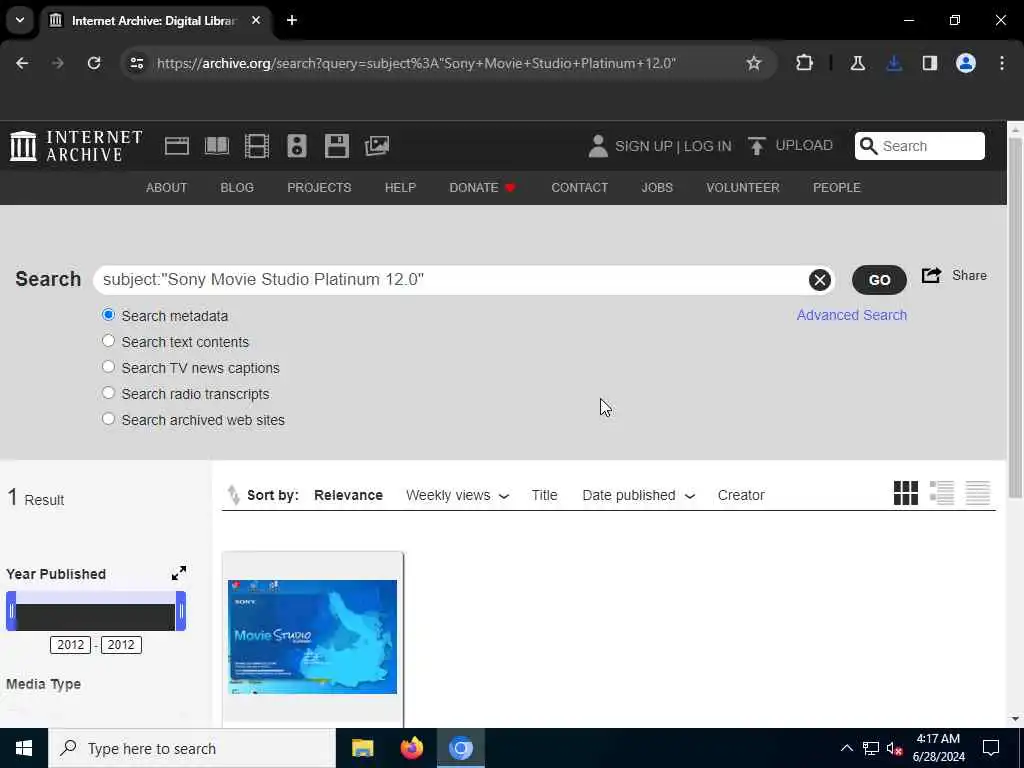Image resolution: width=1024 pixels, height=768 pixels.
Task: Open the JOBS menu item
Action: 657,187
